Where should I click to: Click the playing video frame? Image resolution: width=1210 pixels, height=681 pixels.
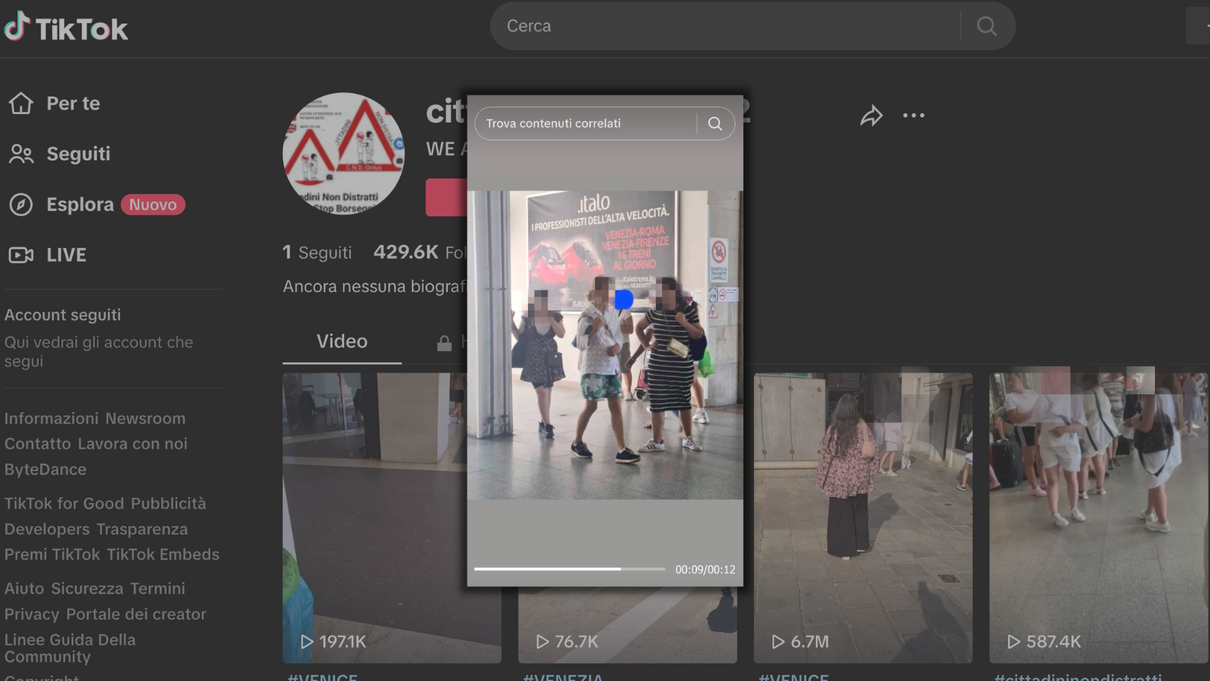[605, 345]
